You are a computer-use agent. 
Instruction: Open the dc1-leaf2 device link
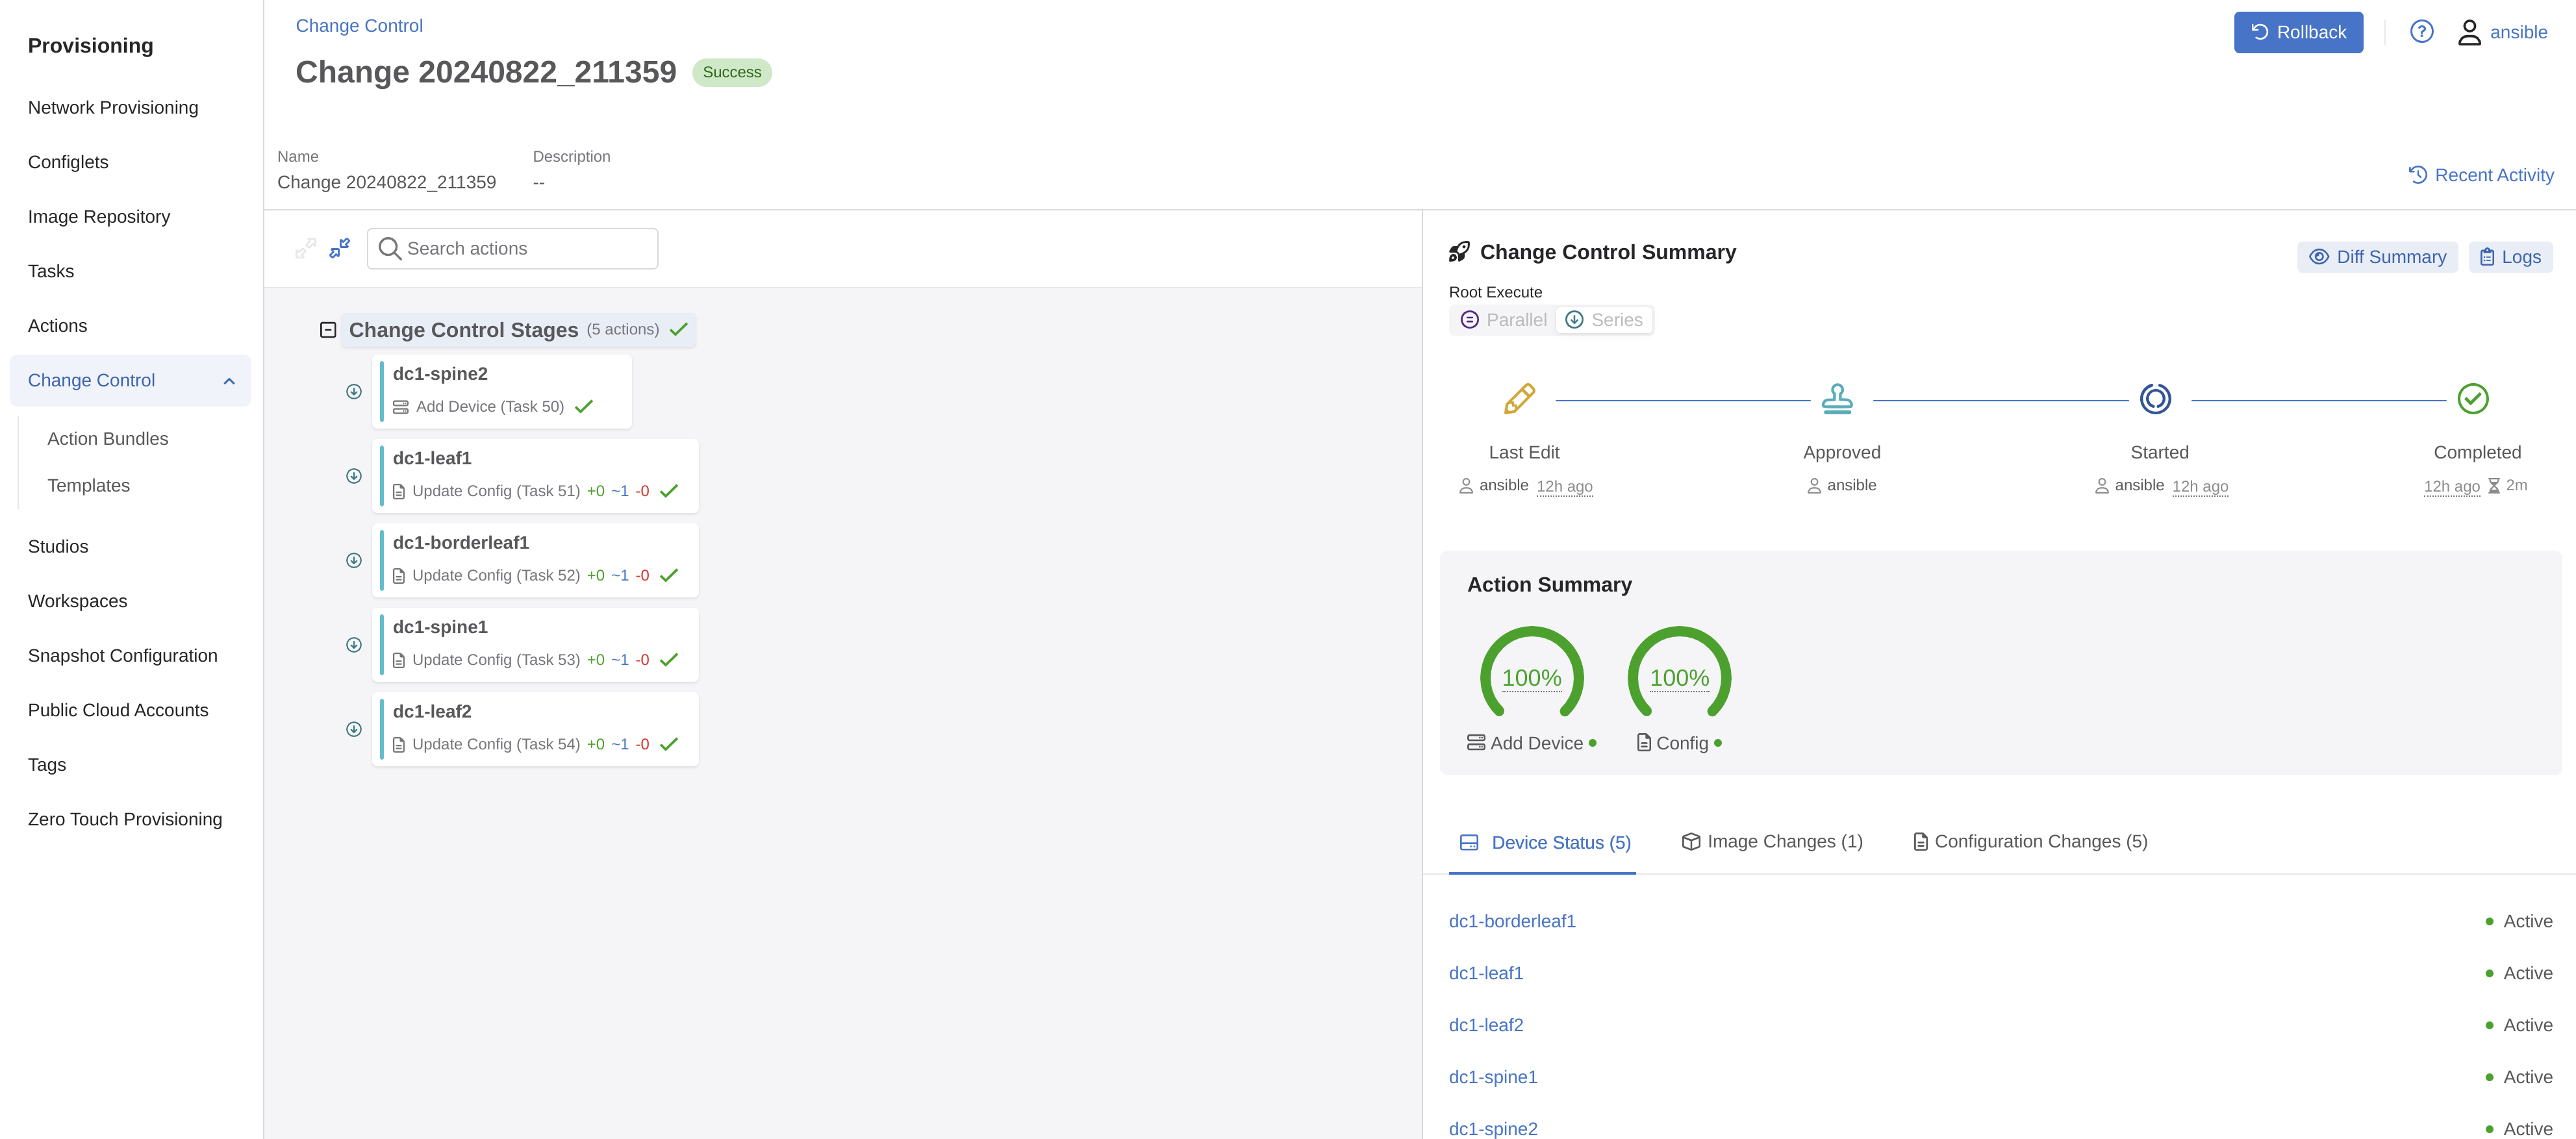[1486, 1026]
